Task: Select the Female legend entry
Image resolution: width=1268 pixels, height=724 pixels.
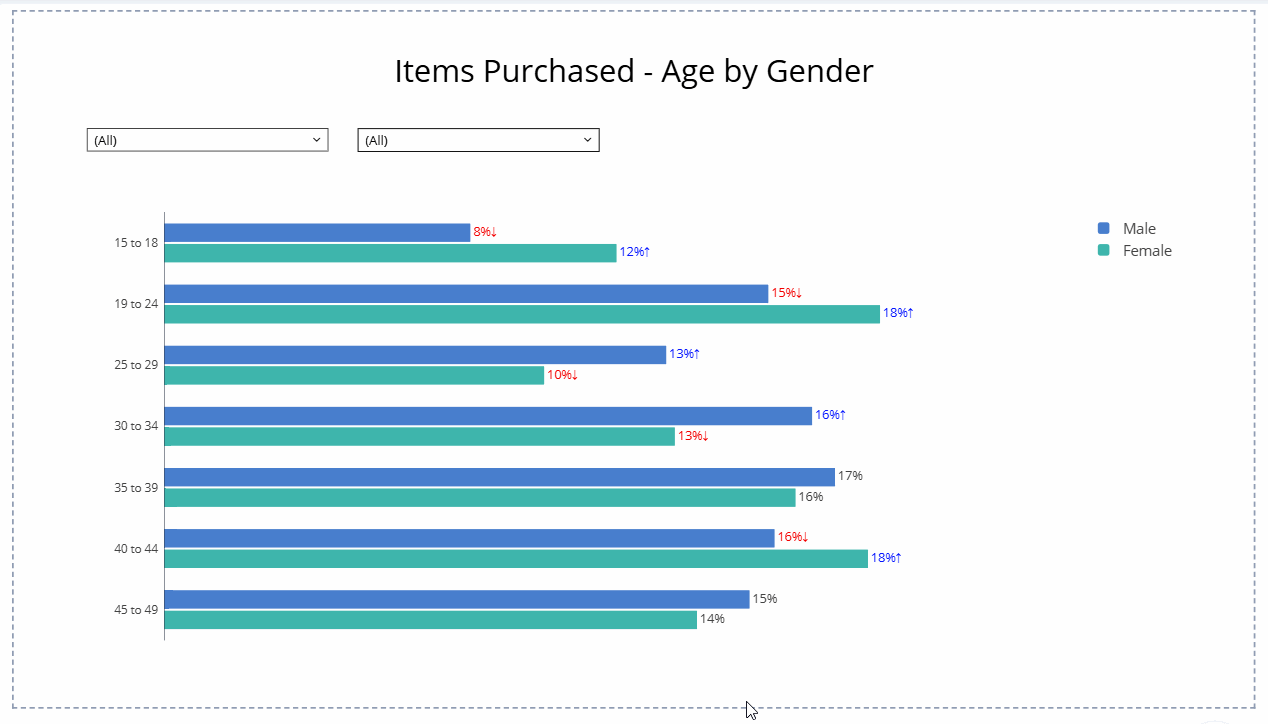Action: click(x=1147, y=250)
